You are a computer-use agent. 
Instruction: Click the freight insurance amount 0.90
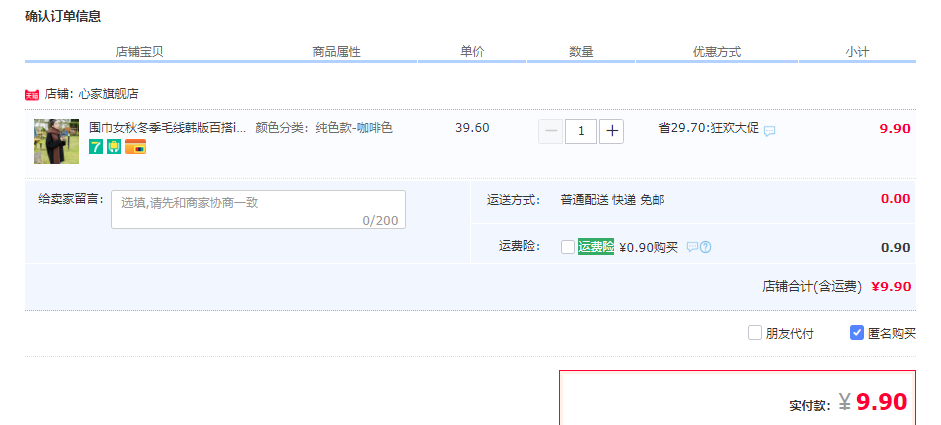pos(895,247)
